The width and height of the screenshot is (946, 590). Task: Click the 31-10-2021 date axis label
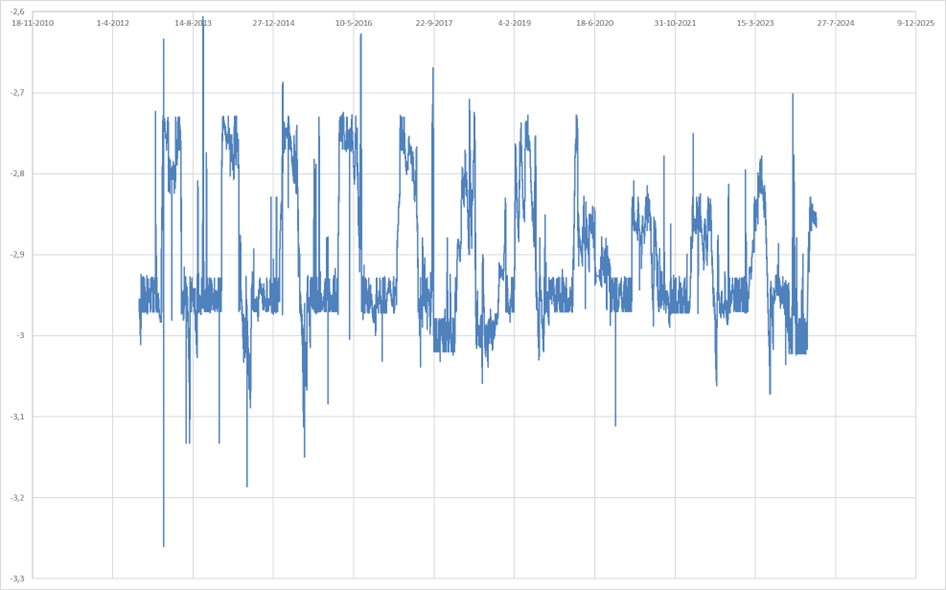coord(675,22)
